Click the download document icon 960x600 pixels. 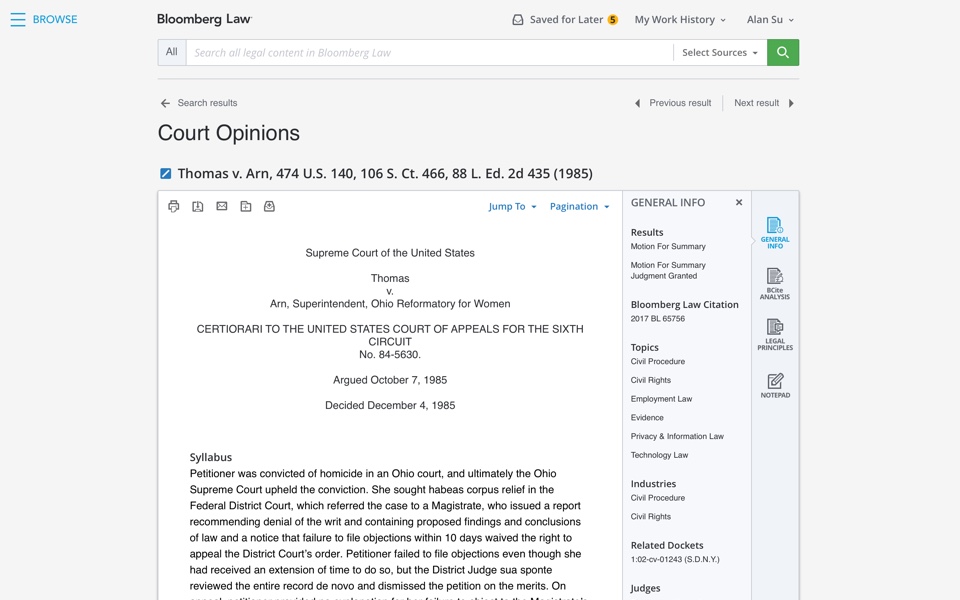click(198, 206)
